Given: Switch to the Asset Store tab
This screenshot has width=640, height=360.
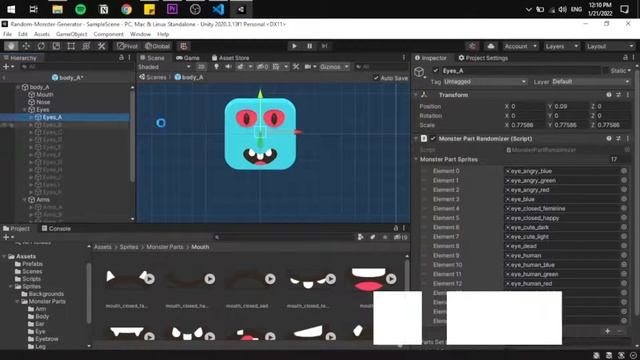Looking at the screenshot, I should (x=230, y=58).
